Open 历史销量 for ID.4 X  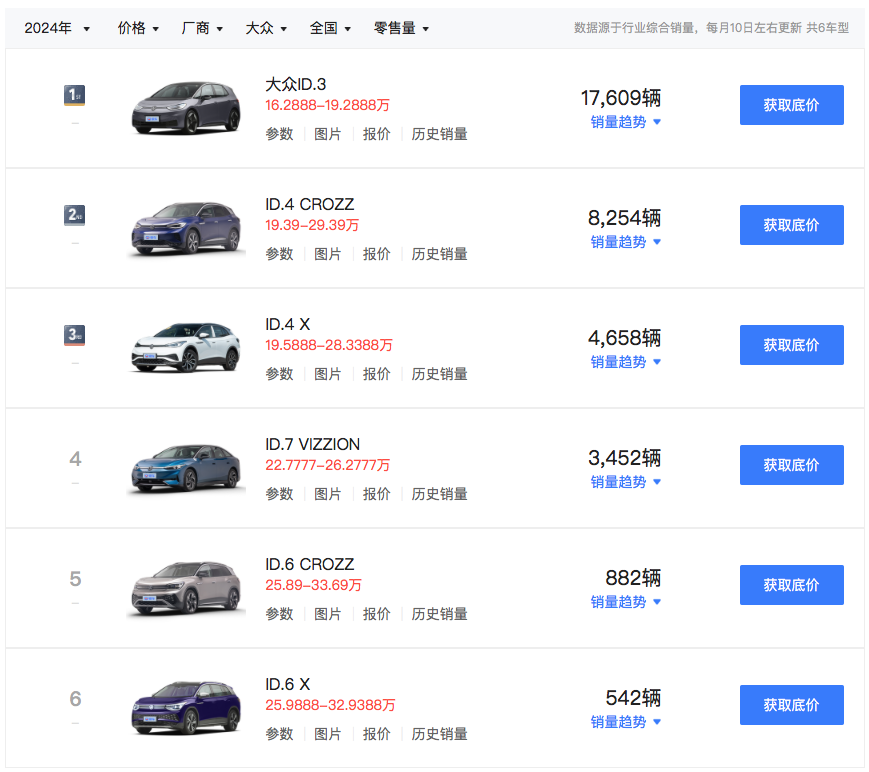tap(439, 374)
